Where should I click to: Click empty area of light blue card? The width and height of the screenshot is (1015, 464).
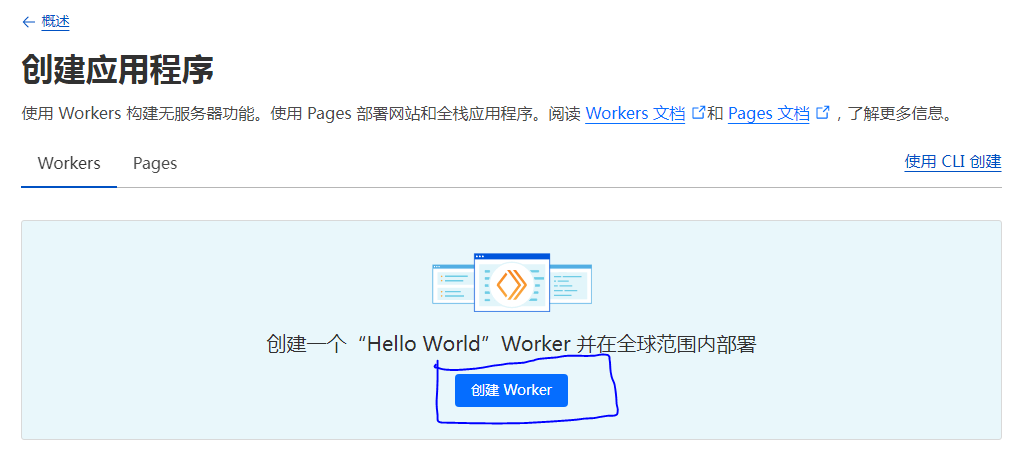[x=200, y=300]
